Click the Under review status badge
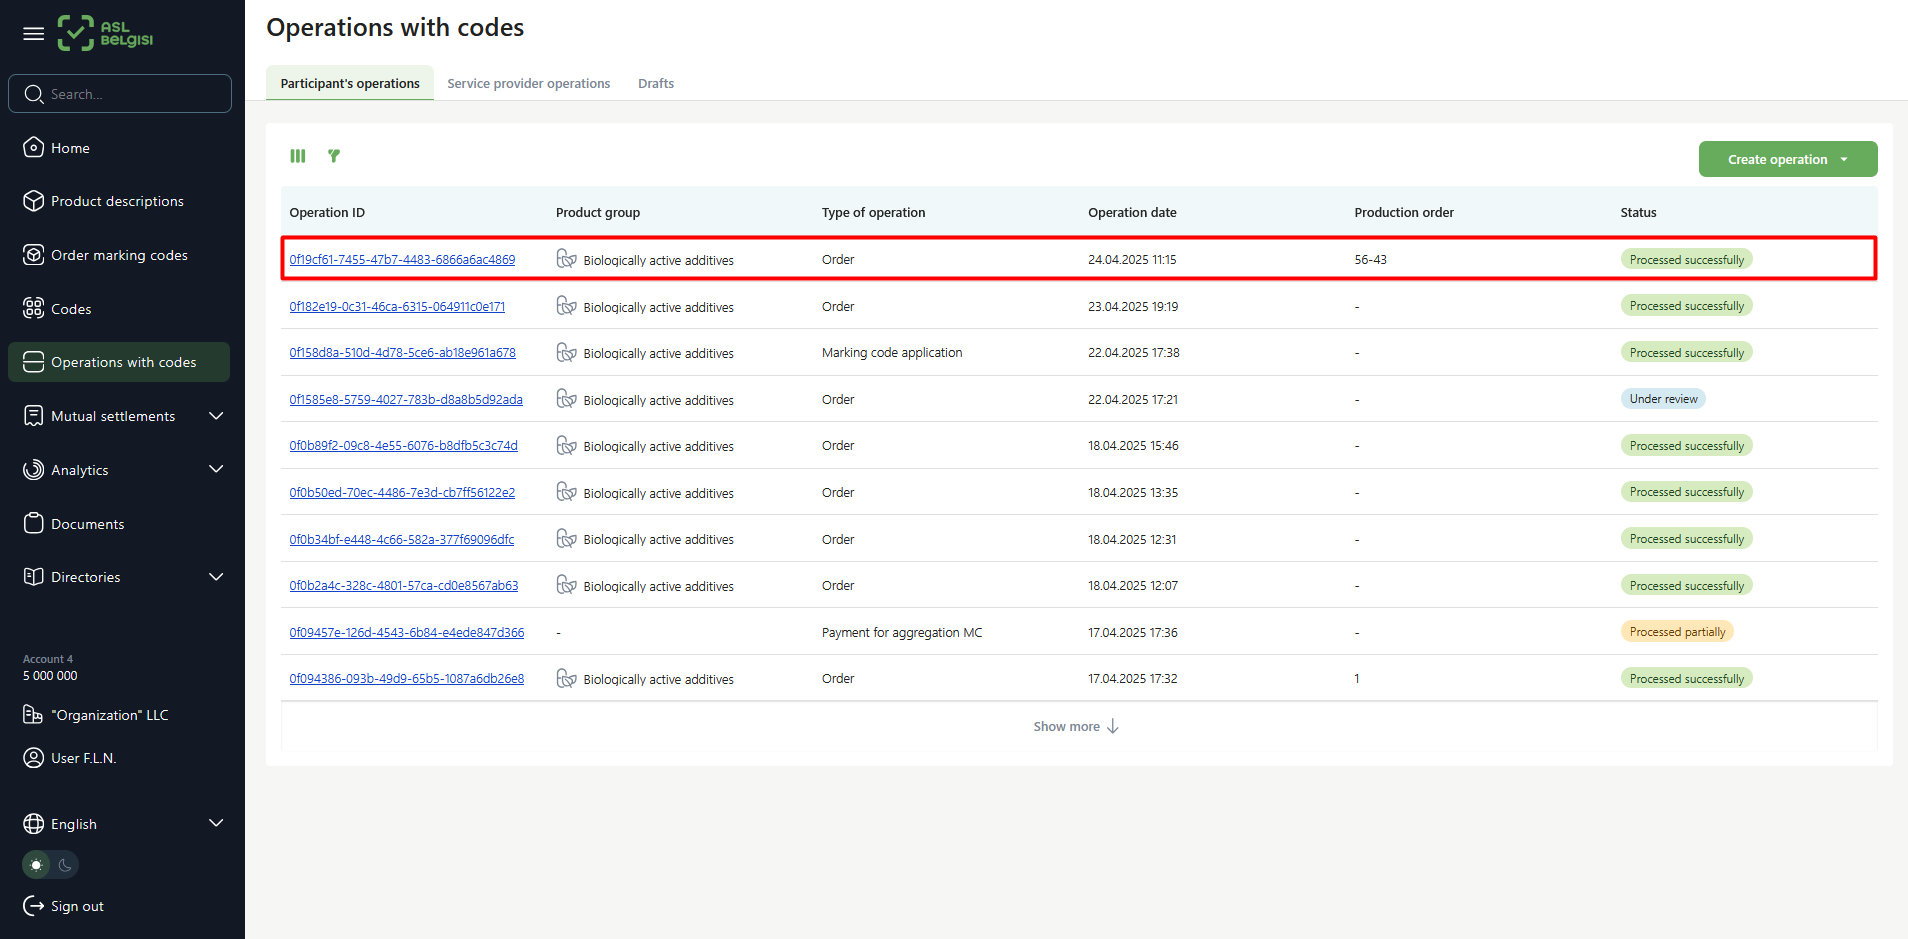The height and width of the screenshot is (939, 1908). pos(1663,399)
